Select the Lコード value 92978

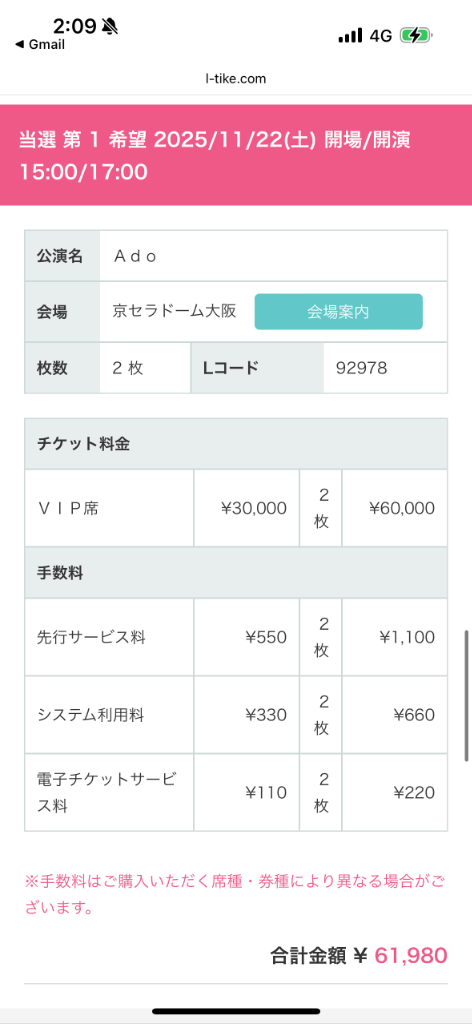click(x=362, y=368)
